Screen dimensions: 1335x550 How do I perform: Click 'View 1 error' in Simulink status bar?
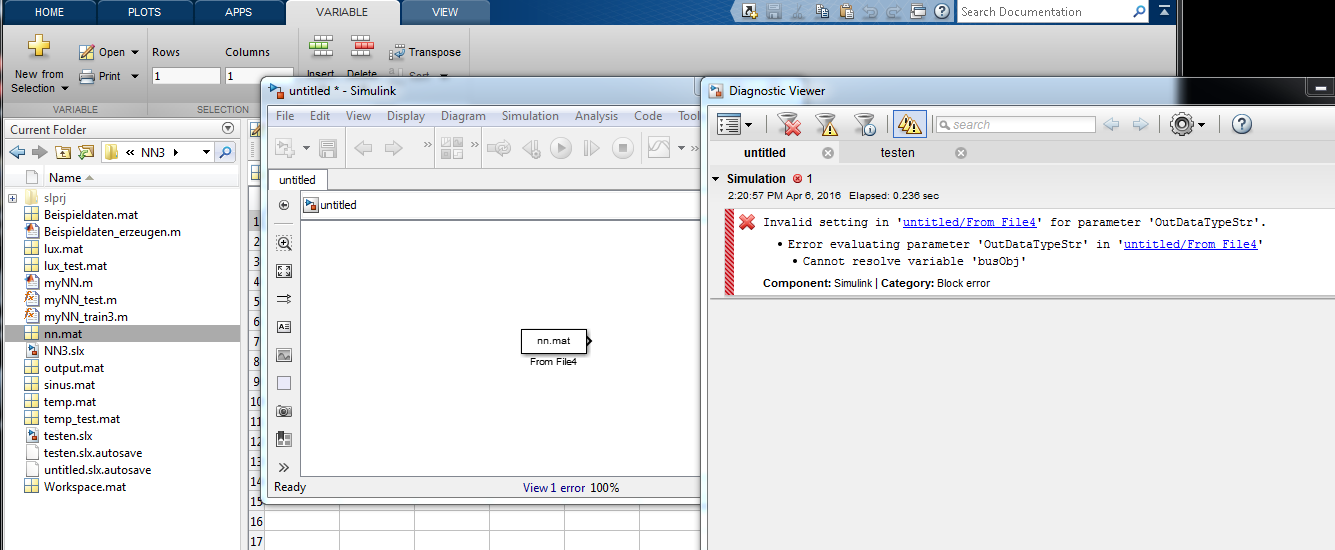553,488
